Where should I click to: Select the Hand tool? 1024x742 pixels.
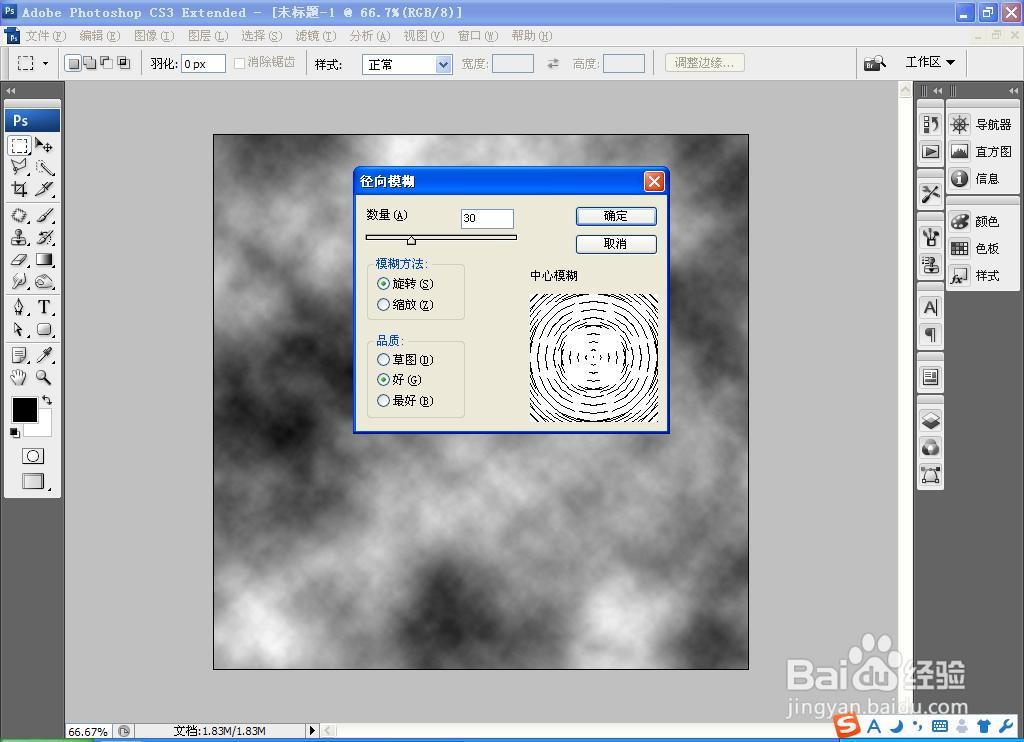click(20, 377)
